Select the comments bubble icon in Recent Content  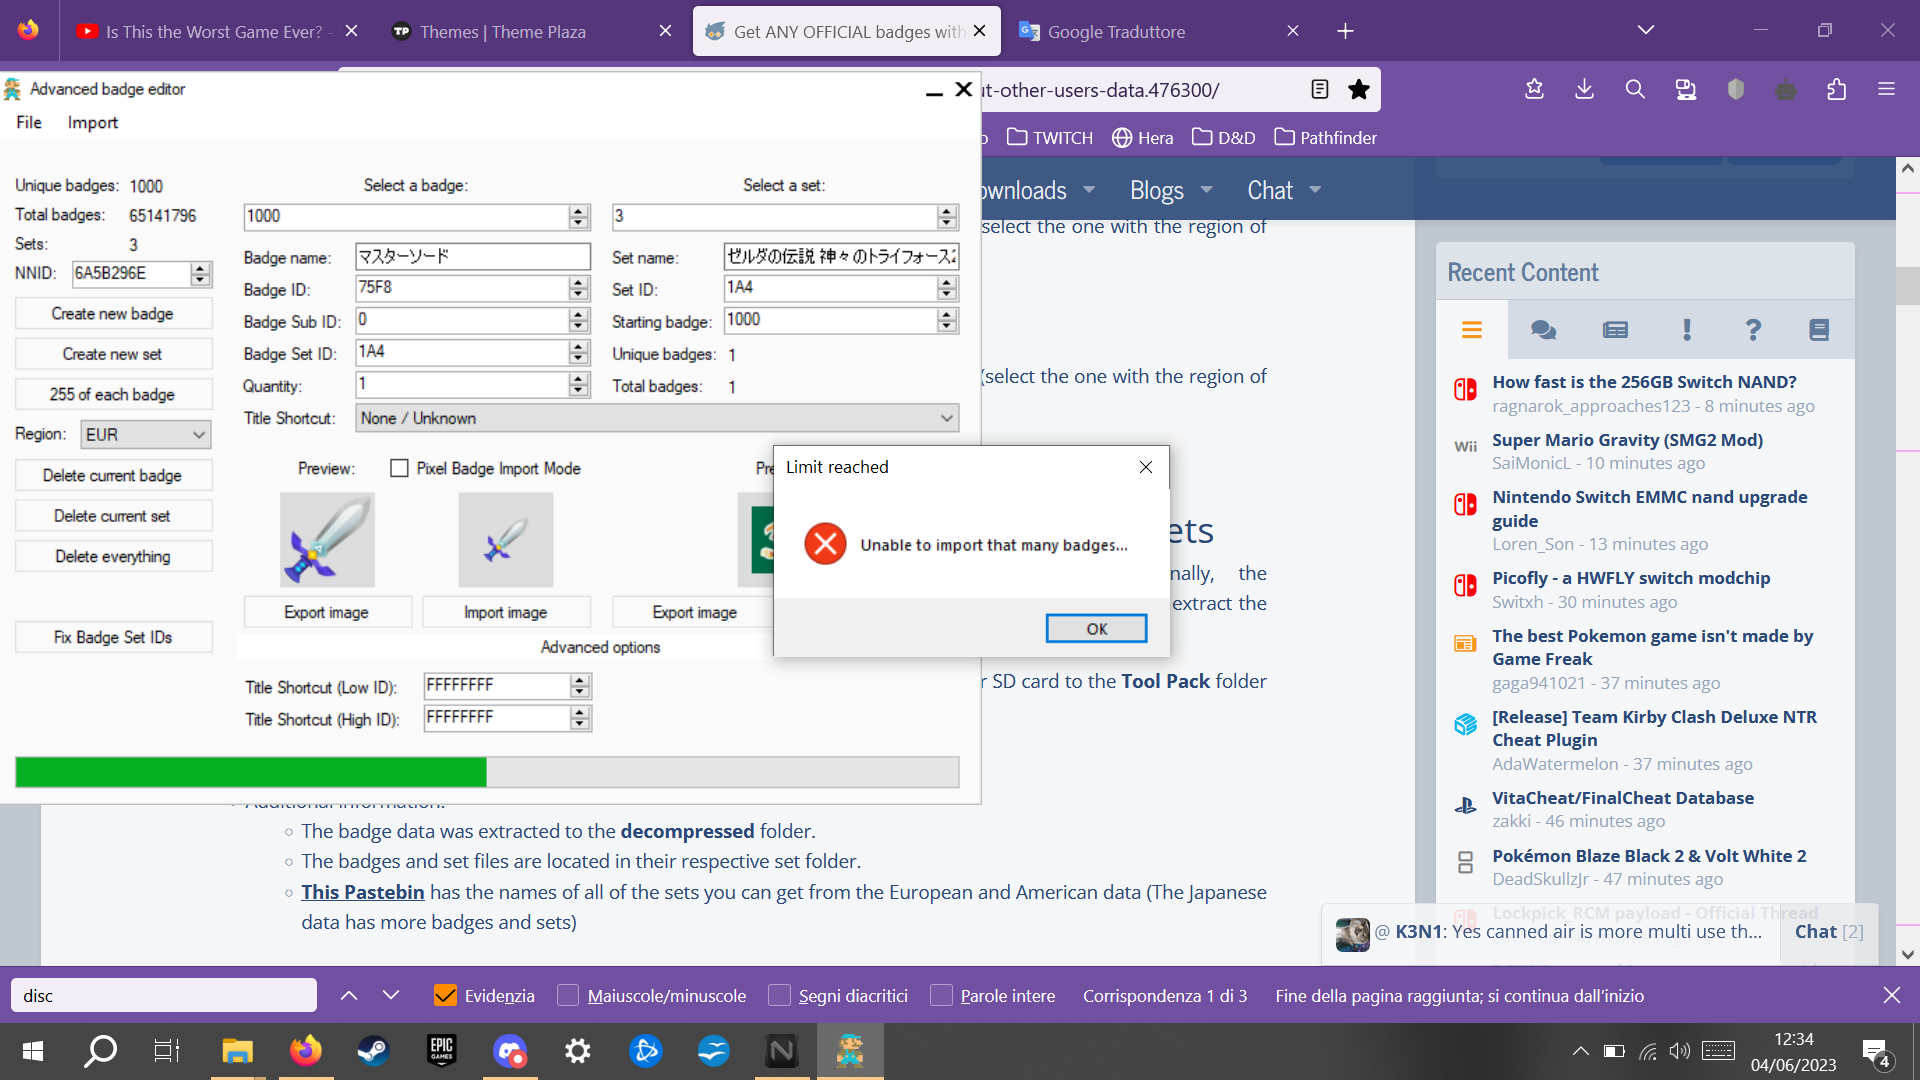(x=1543, y=329)
